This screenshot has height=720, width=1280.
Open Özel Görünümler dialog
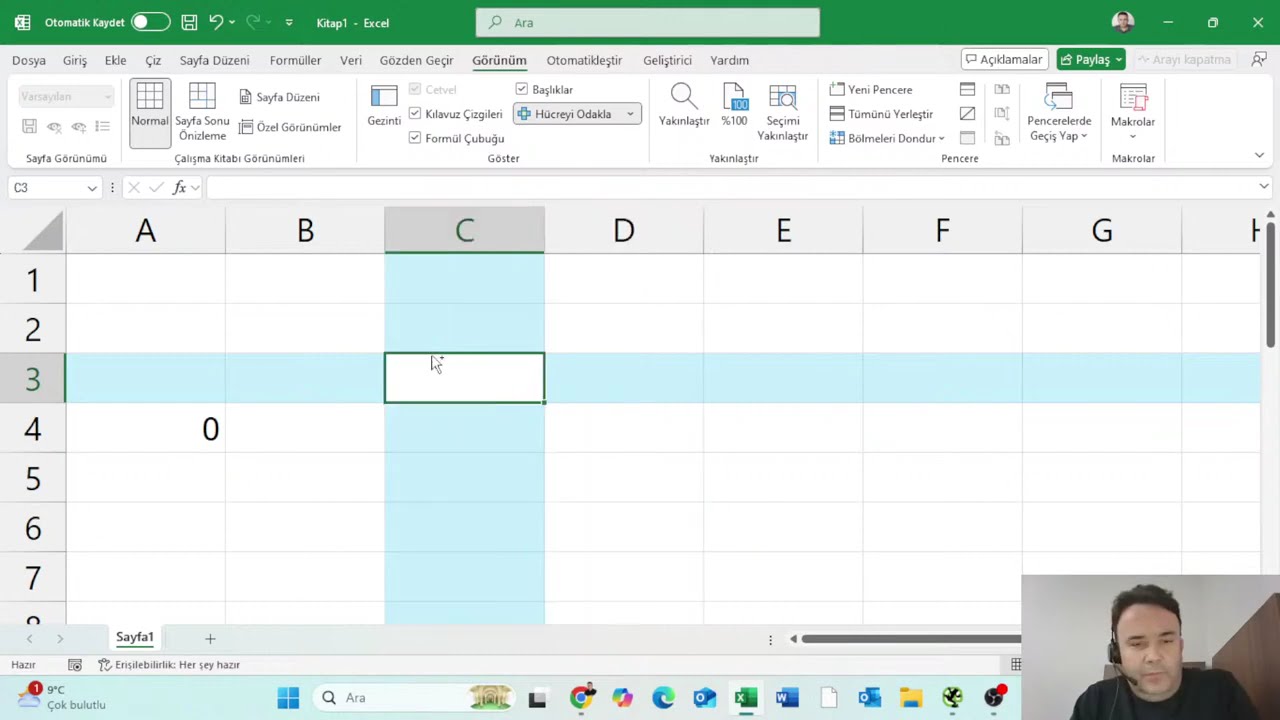290,127
